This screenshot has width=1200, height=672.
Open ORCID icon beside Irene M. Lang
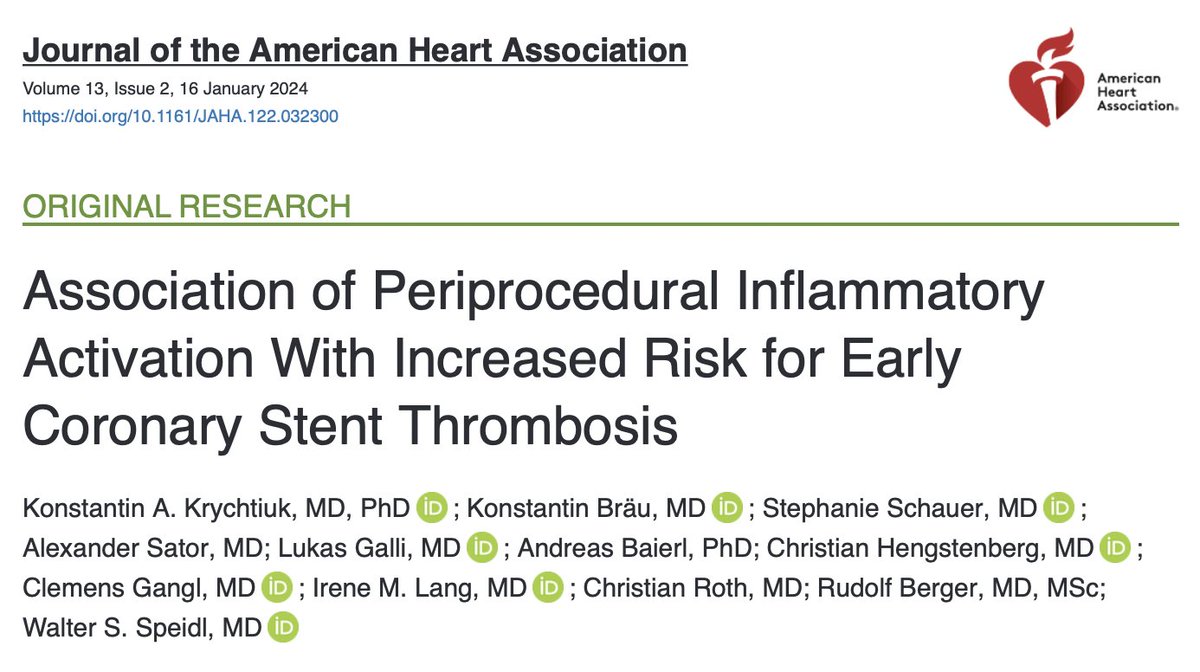[x=547, y=588]
